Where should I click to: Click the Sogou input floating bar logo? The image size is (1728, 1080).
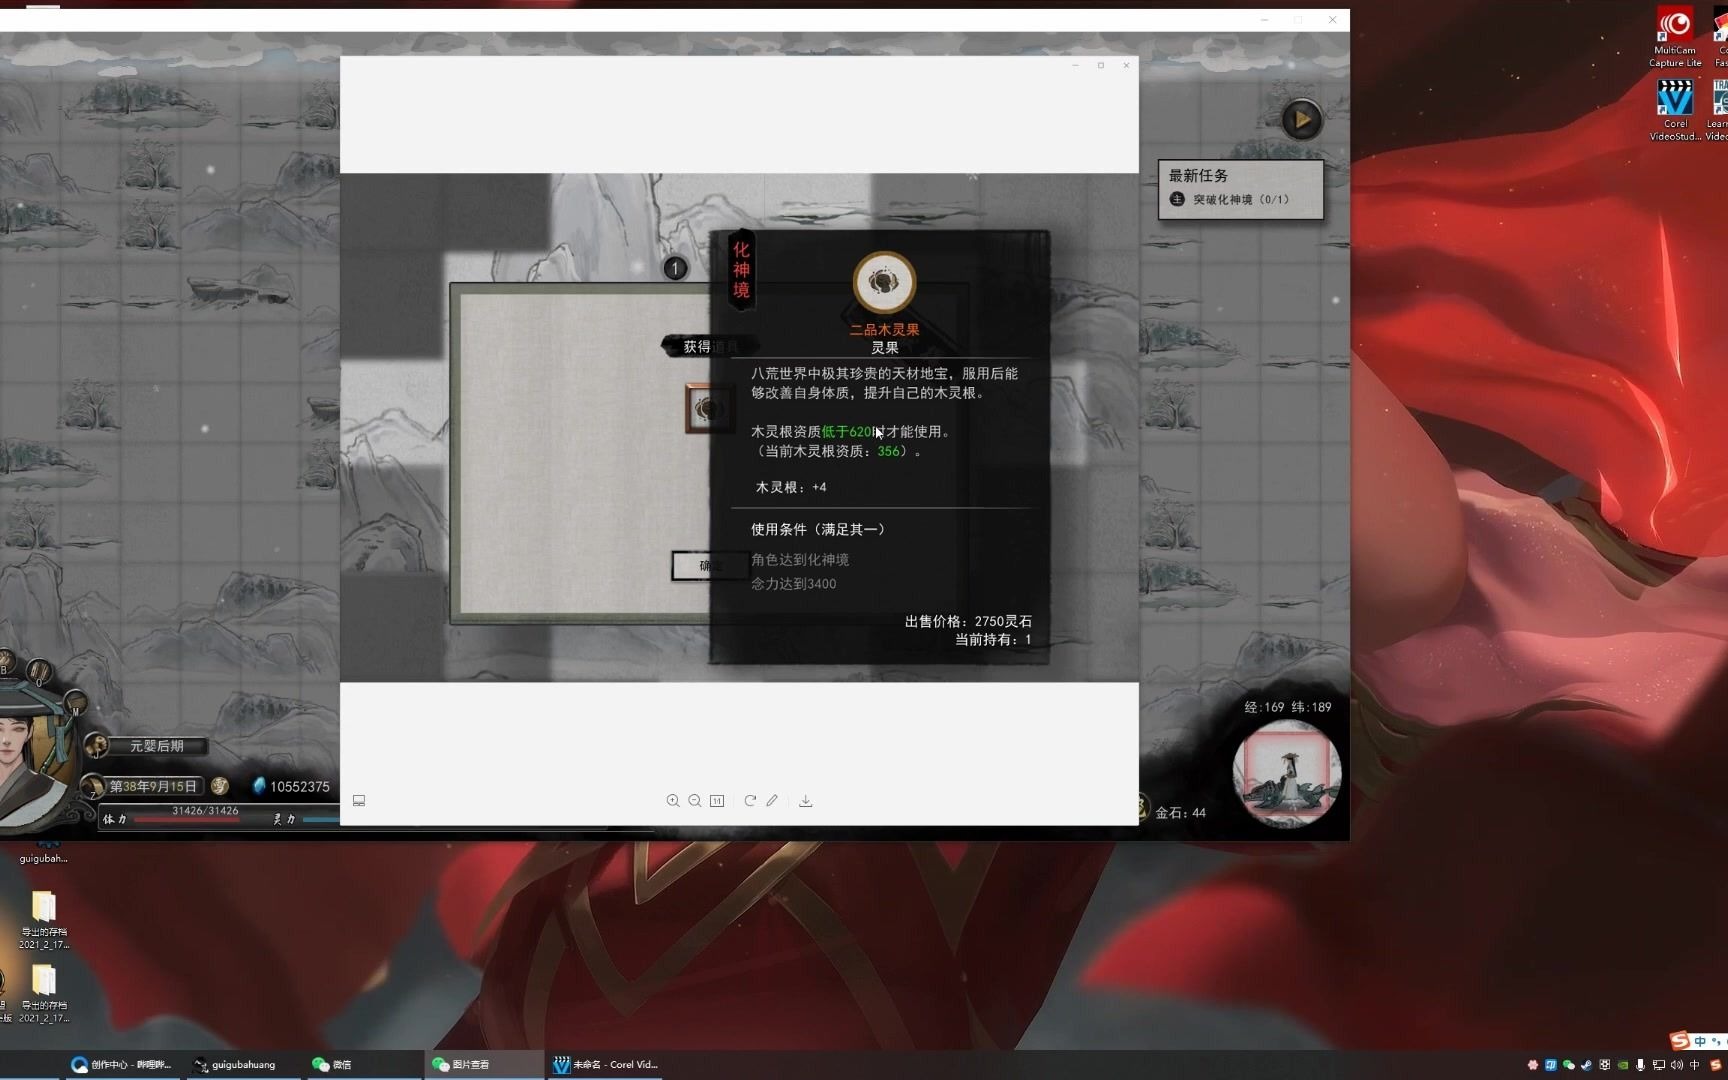click(x=1679, y=1040)
